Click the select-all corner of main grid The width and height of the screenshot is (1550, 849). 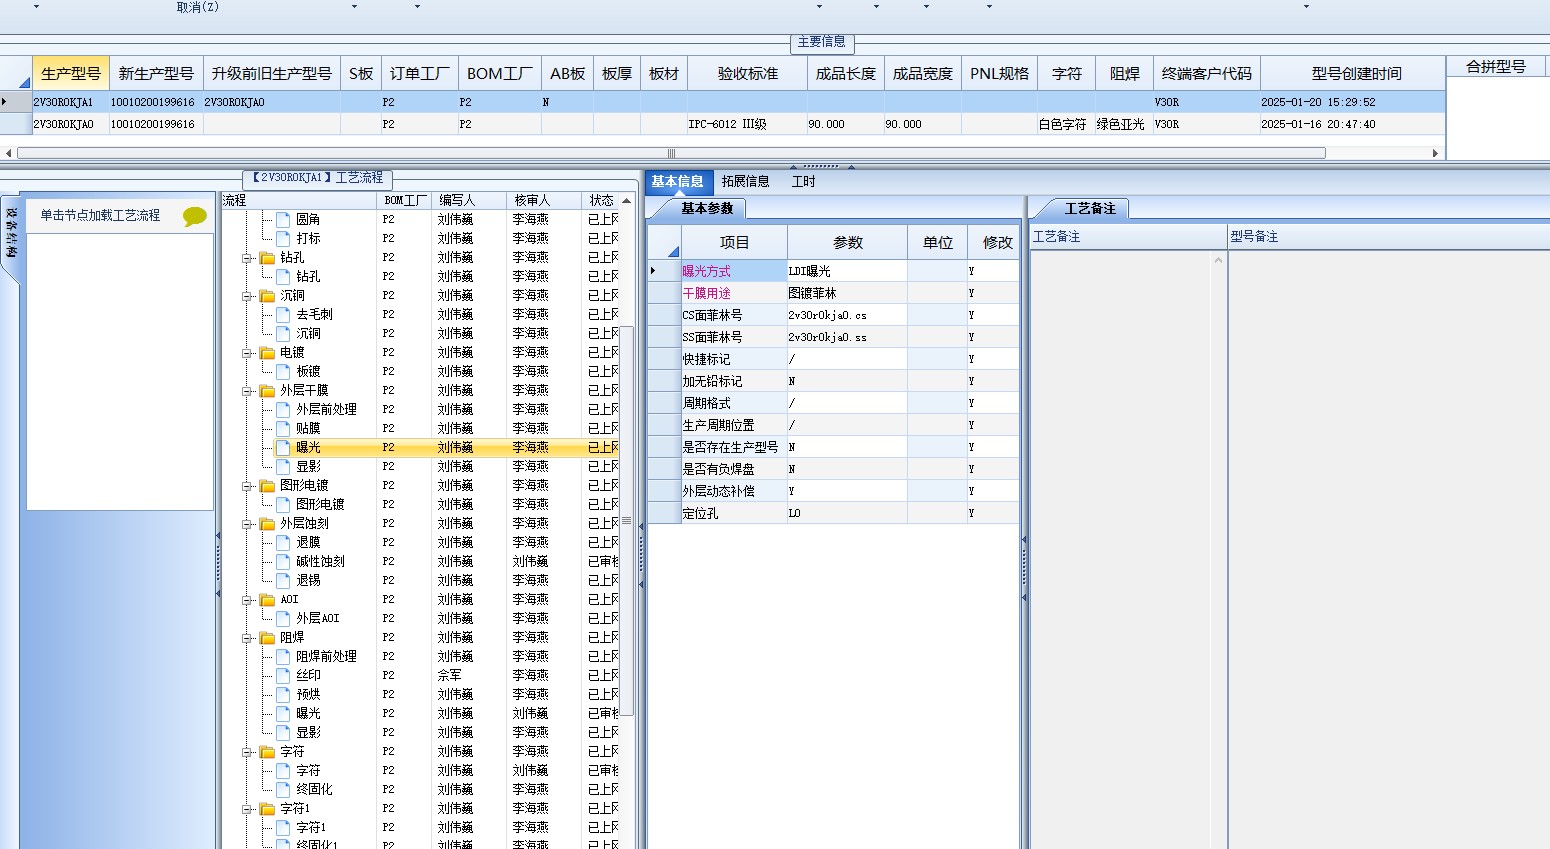(x=16, y=73)
